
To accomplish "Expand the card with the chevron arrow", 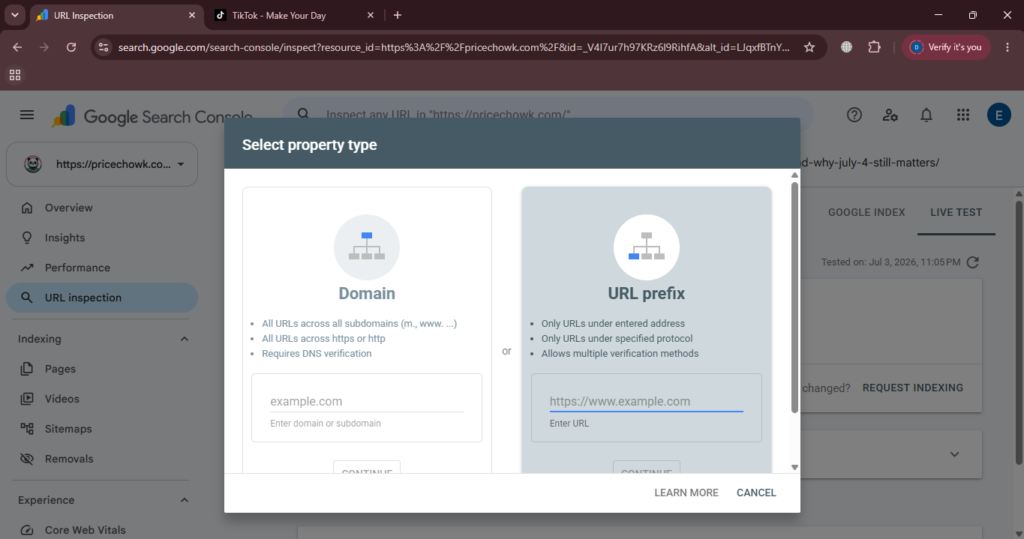I will 954,454.
